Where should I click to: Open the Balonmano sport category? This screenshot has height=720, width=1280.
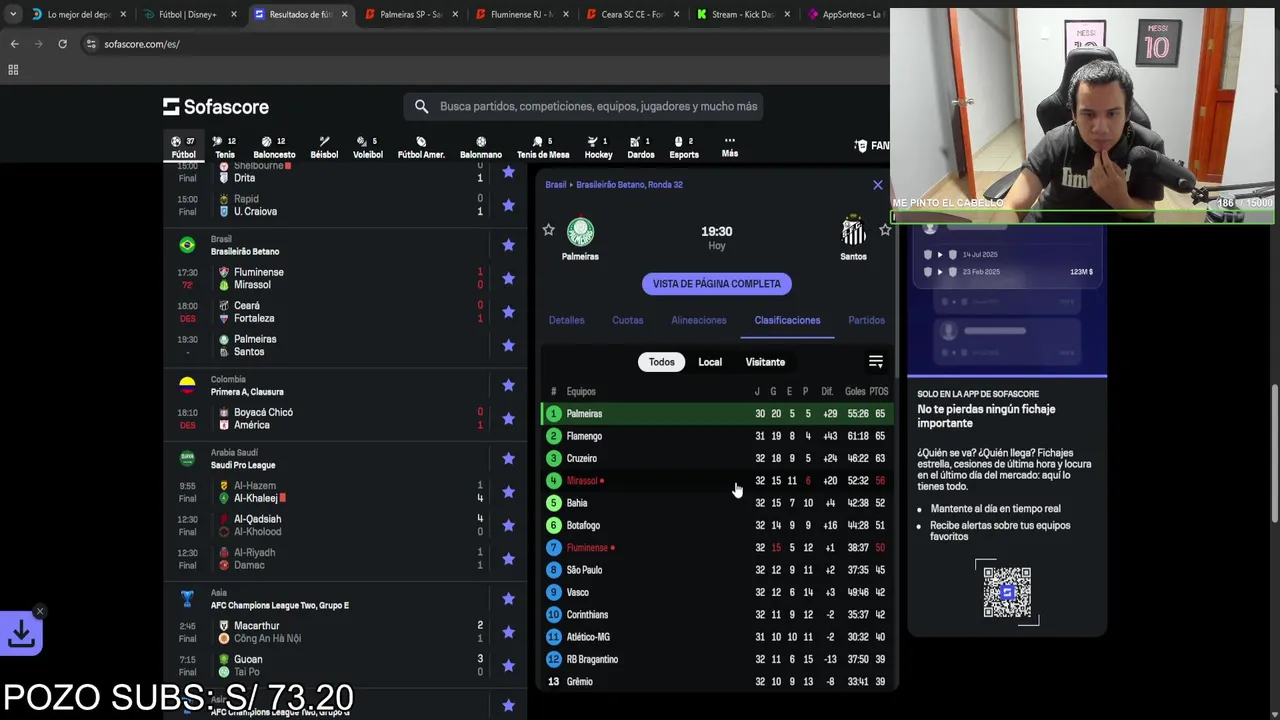click(481, 147)
